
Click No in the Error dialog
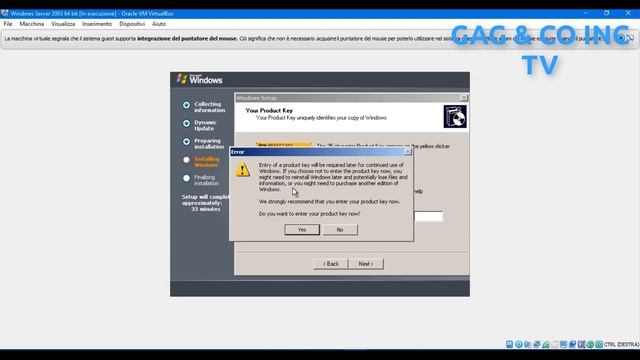[x=340, y=229]
